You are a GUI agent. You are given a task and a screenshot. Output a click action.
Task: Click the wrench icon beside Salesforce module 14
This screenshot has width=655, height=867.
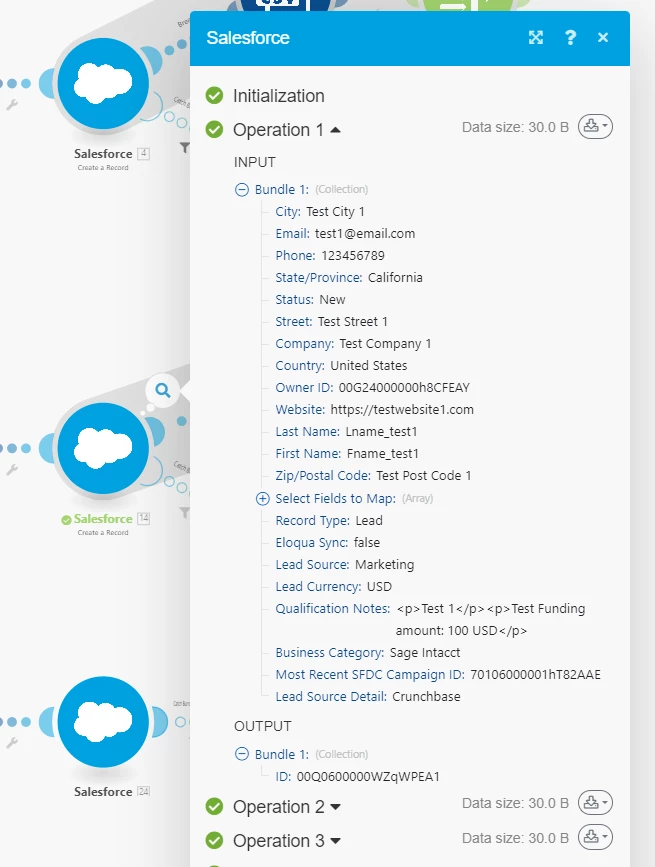[12, 469]
